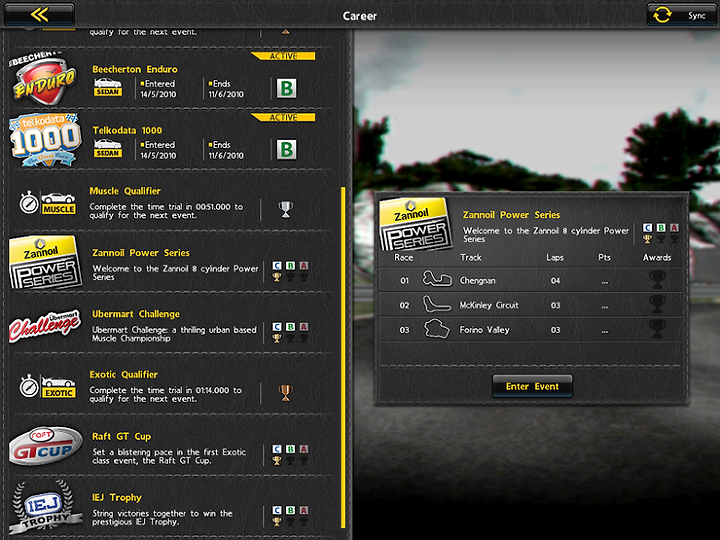This screenshot has height=540, width=720.
Task: Select the Ubermart Challenge logo
Action: [45, 325]
